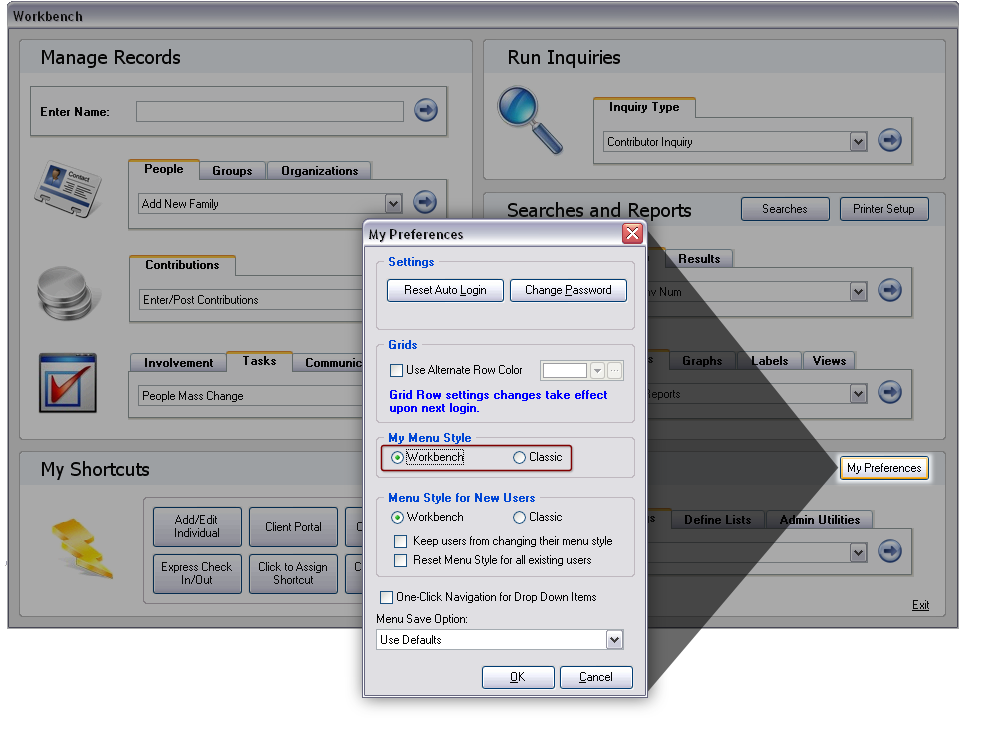Click the go arrow next to Contributor Inquiry
This screenshot has height=729, width=992.
[x=890, y=140]
